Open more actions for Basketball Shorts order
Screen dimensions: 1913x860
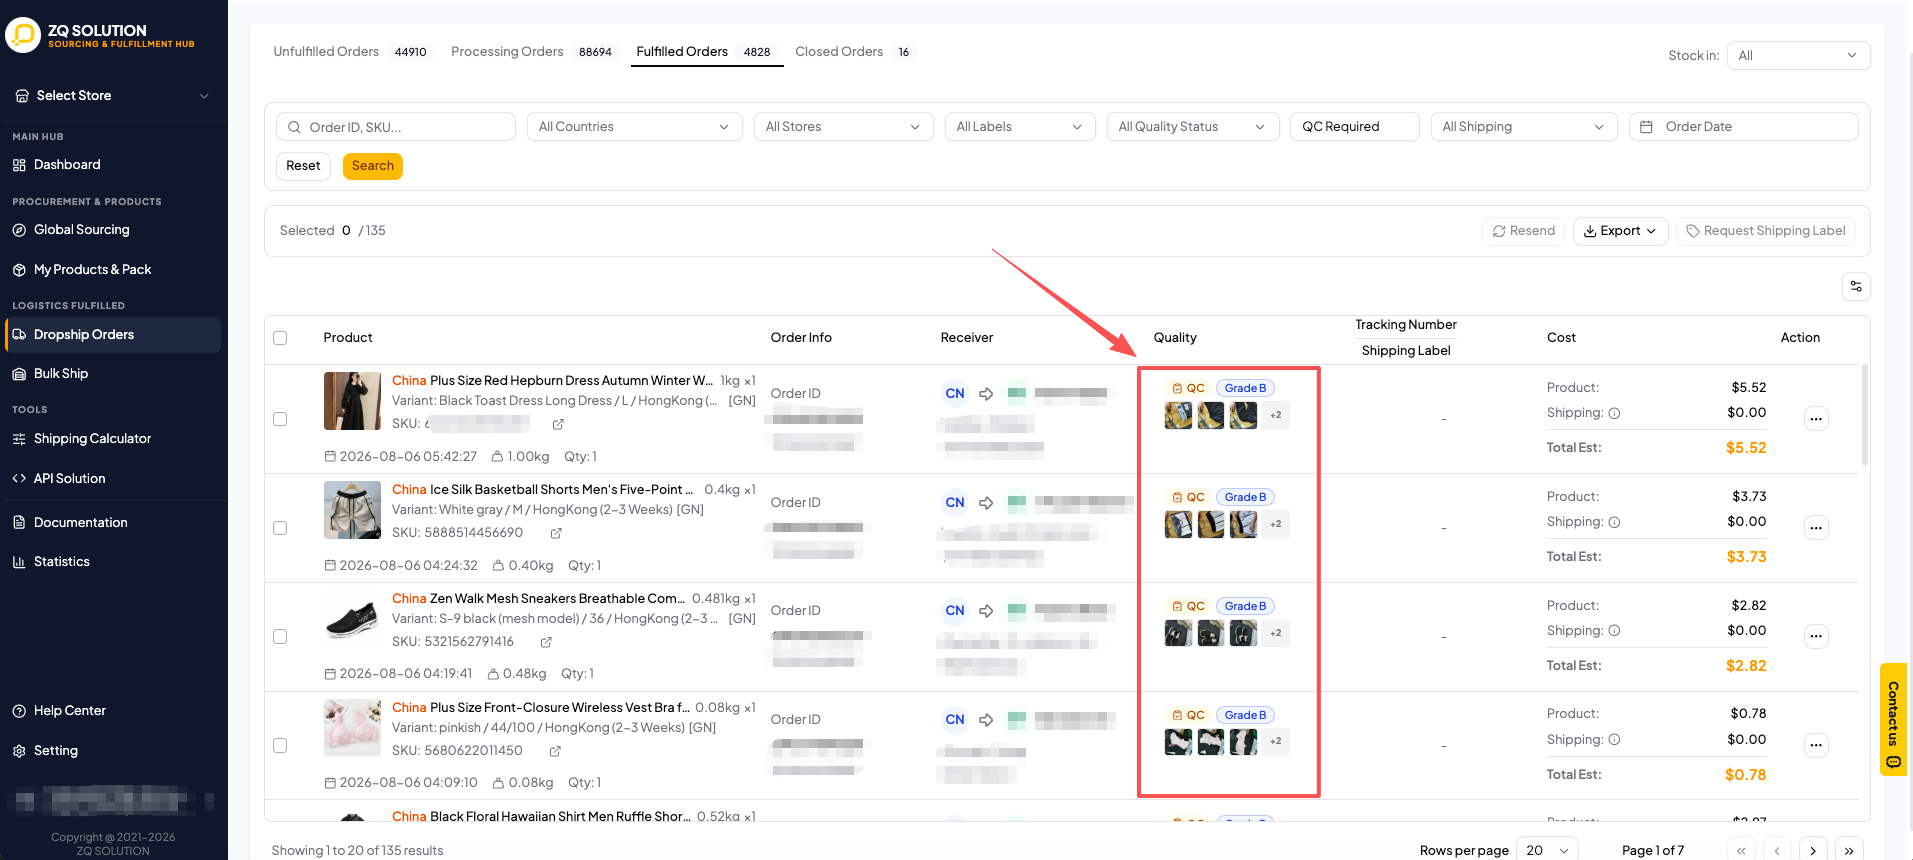[x=1816, y=528]
